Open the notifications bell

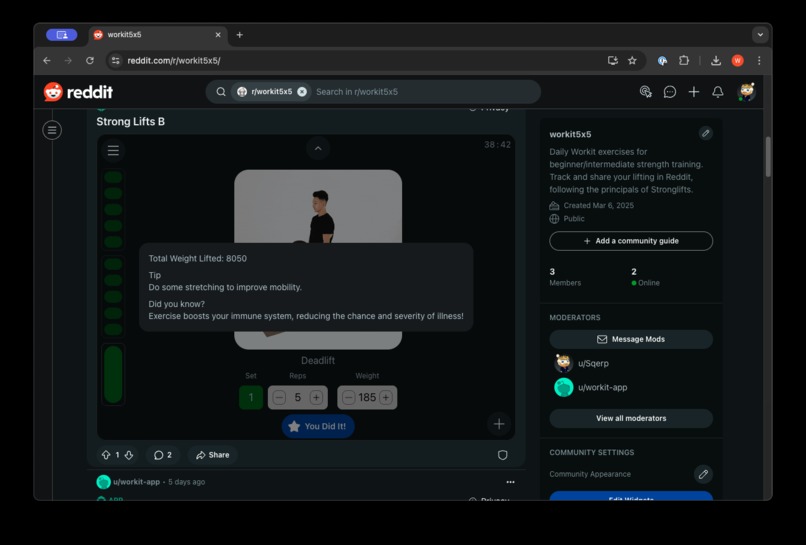pos(718,92)
